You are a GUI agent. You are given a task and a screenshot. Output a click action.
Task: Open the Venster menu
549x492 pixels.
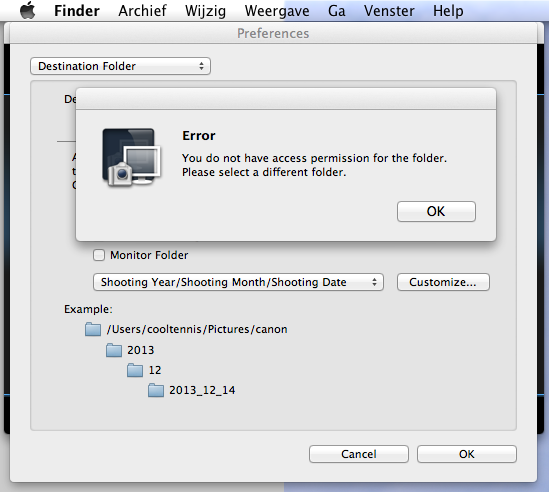pos(389,11)
